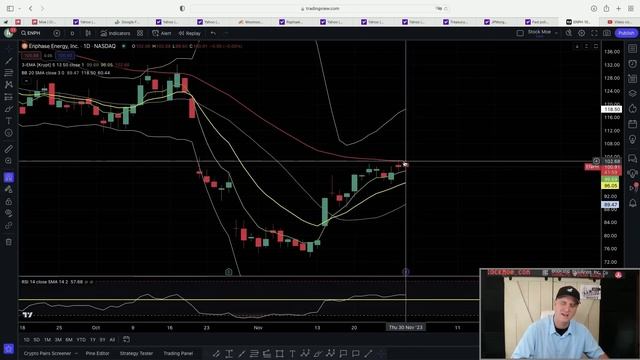
Task: Collapse the indicator legend chevron
Action: click(x=26, y=81)
